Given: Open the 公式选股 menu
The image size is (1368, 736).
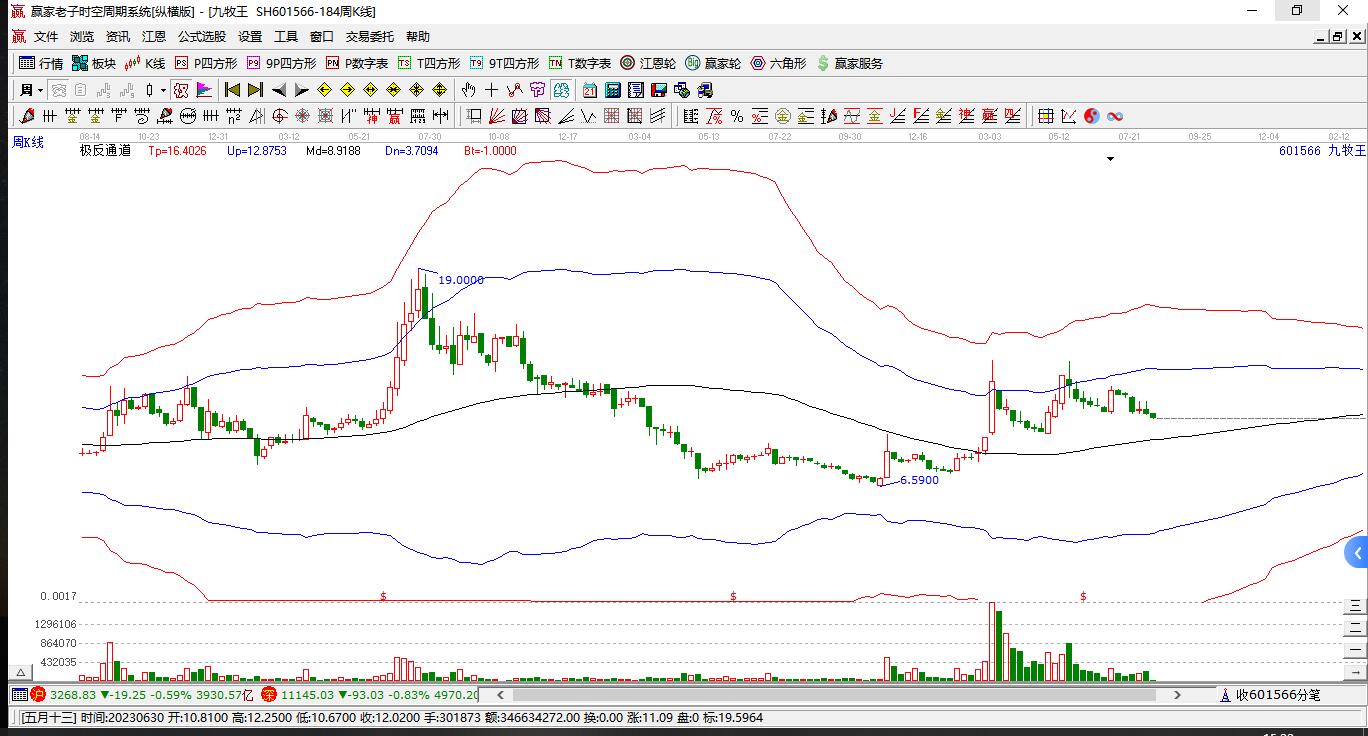Looking at the screenshot, I should [202, 36].
